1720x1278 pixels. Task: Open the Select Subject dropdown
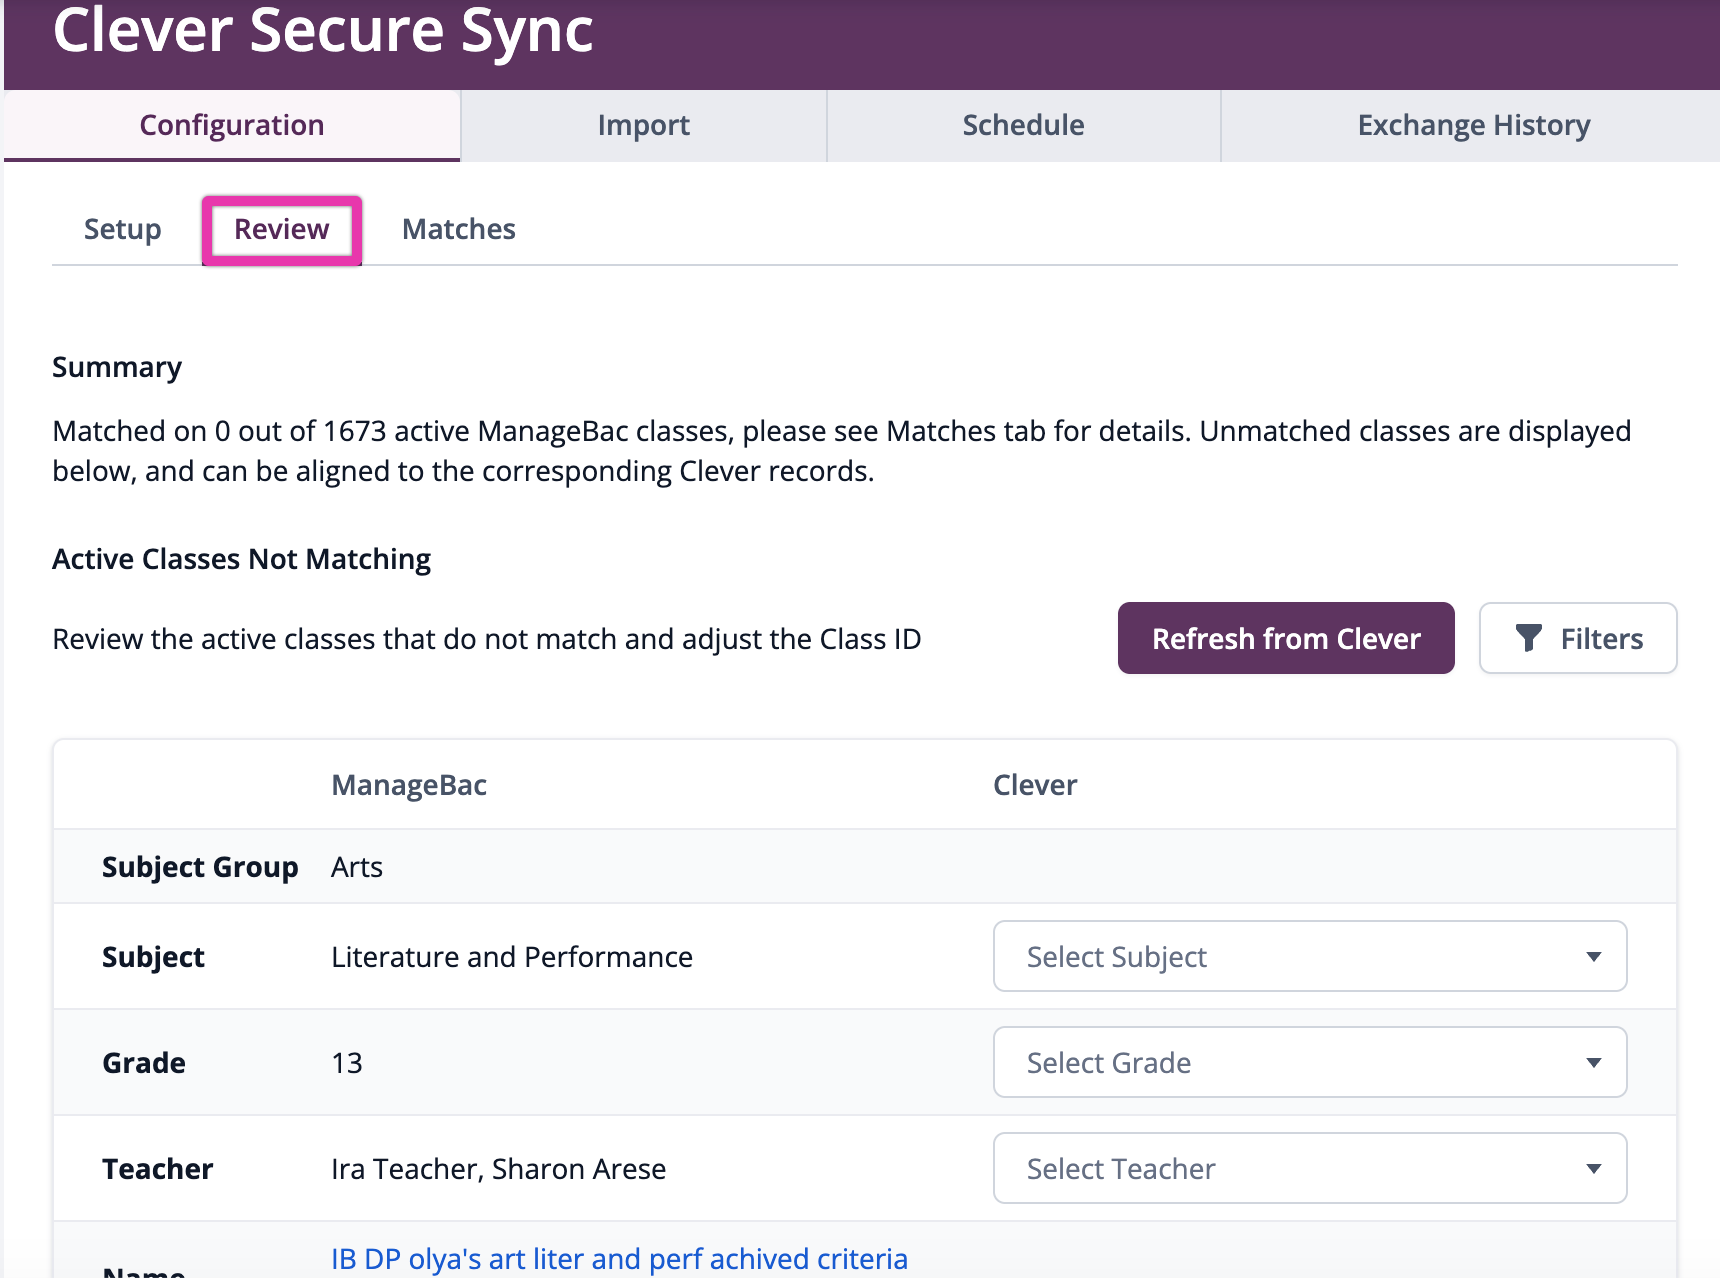[1310, 956]
